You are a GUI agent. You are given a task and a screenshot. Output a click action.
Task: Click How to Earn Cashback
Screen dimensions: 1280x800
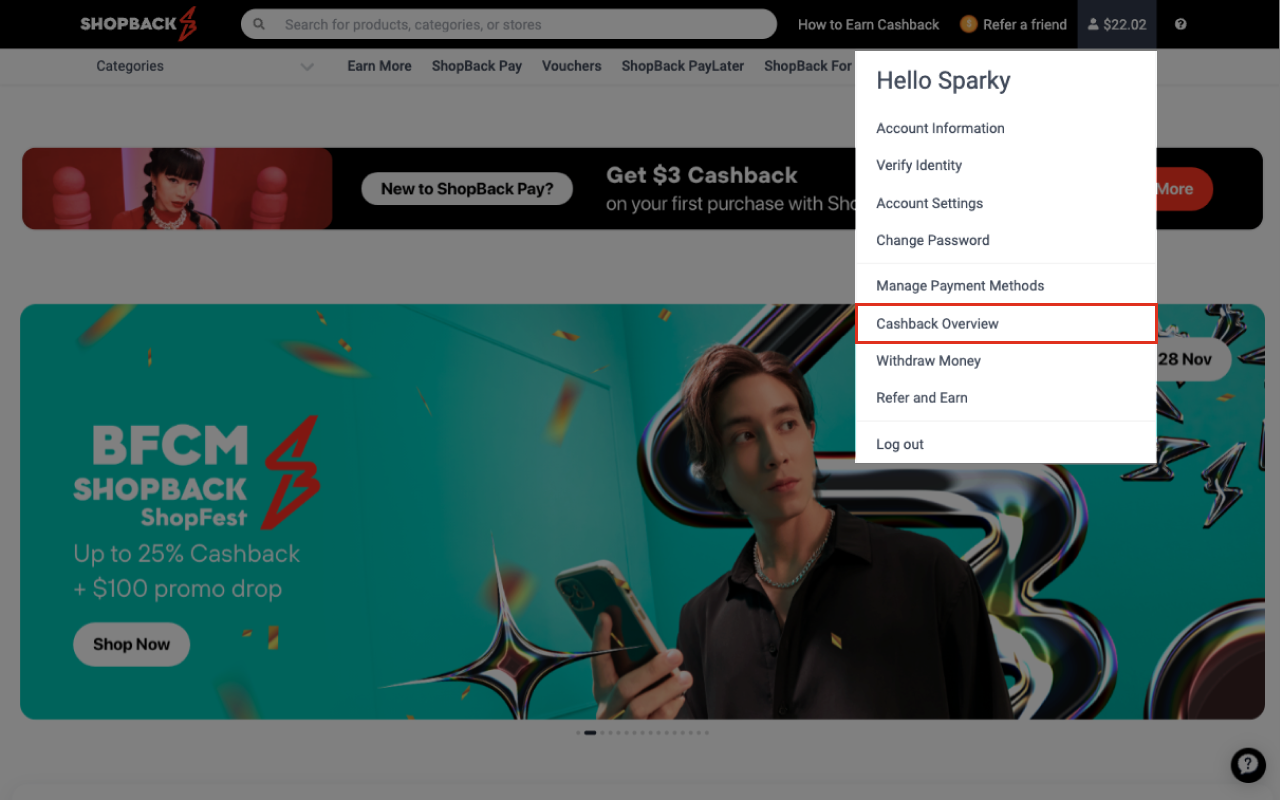[867, 24]
